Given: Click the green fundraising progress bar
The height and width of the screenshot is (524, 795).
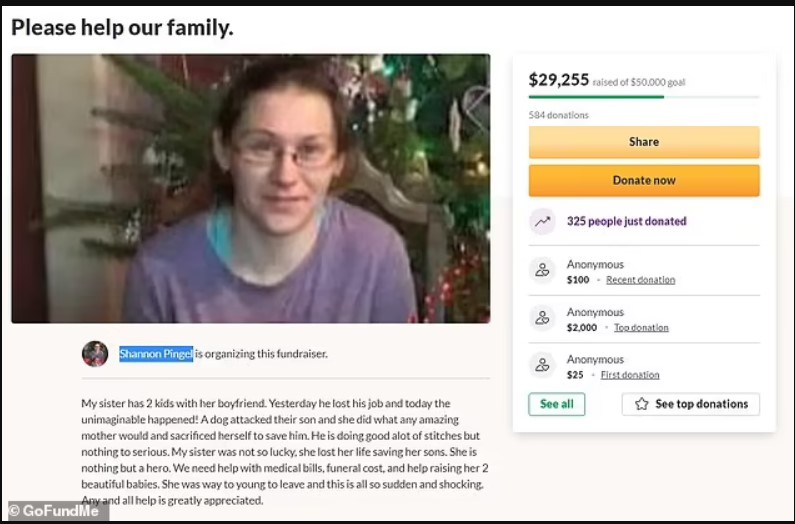Looking at the screenshot, I should 596,97.
